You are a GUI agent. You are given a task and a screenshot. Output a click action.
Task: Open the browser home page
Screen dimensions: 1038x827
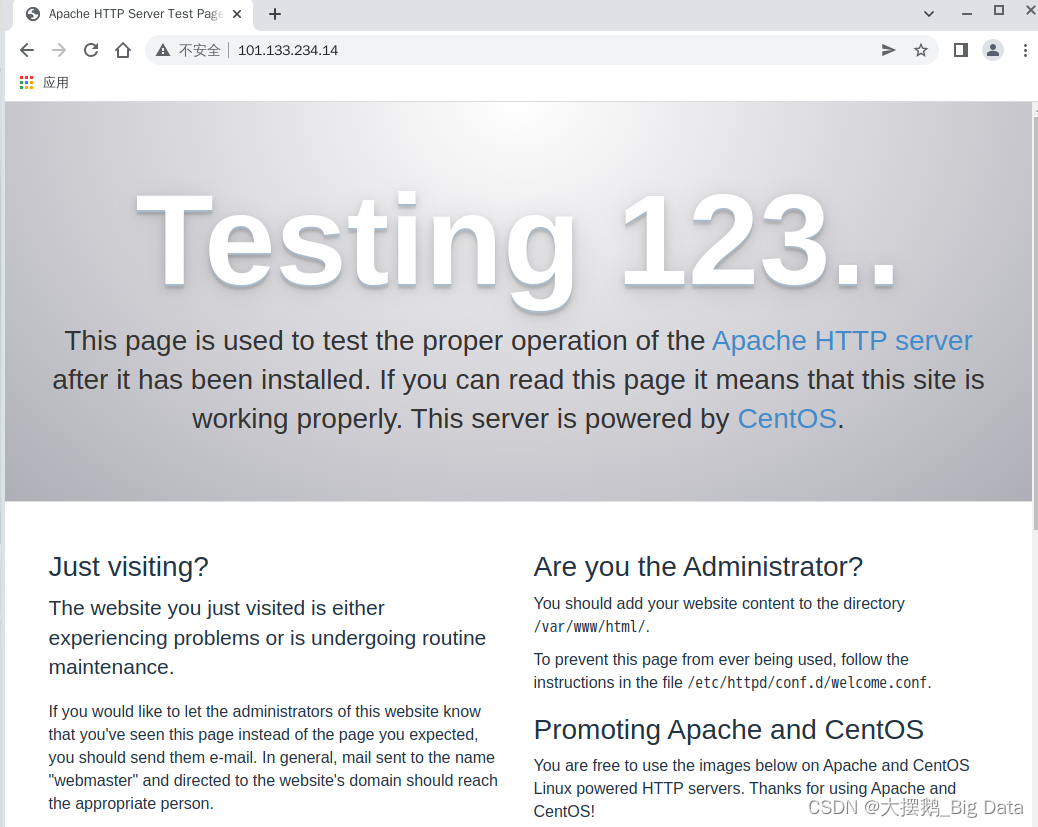click(x=122, y=50)
